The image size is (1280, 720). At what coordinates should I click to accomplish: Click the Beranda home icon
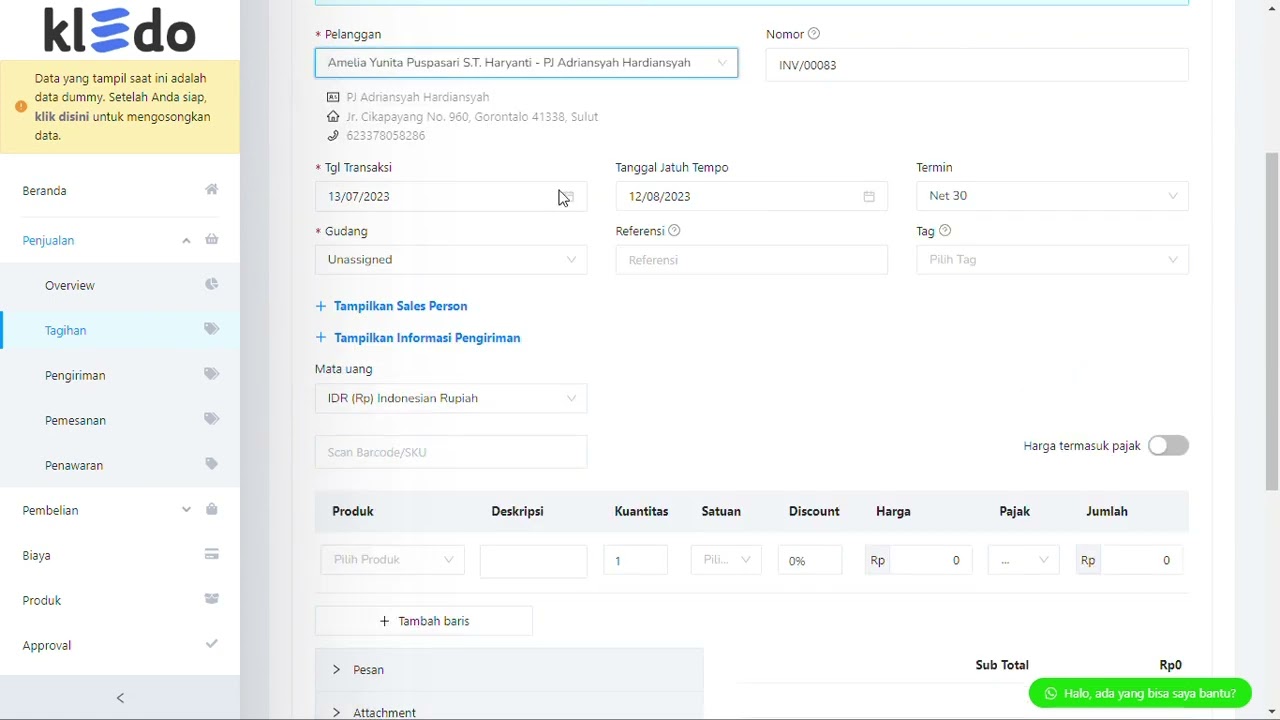click(211, 190)
